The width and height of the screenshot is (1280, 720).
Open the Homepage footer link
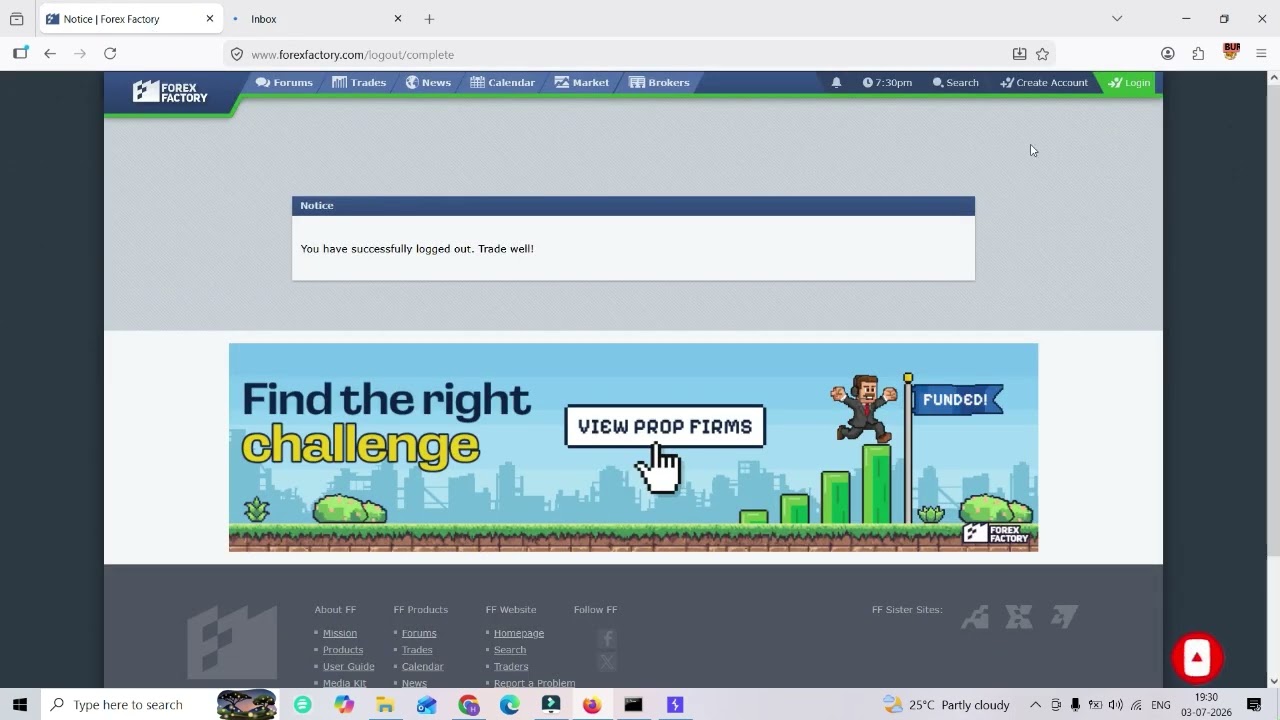click(519, 633)
